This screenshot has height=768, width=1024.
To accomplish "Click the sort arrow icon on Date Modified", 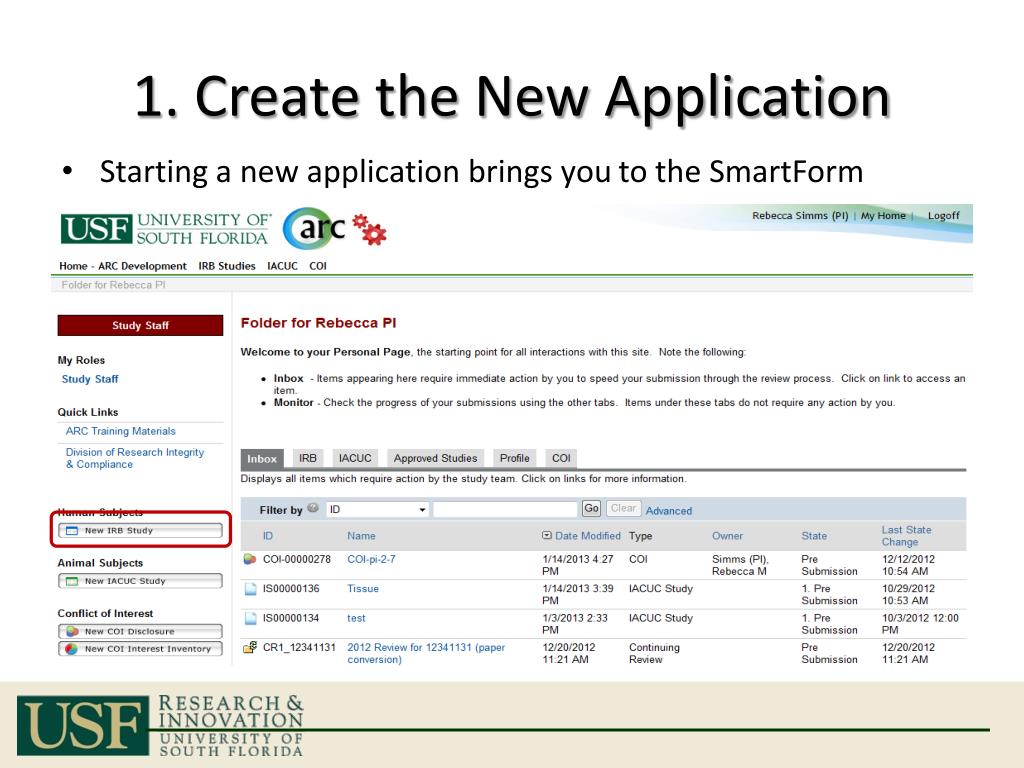I will (546, 536).
